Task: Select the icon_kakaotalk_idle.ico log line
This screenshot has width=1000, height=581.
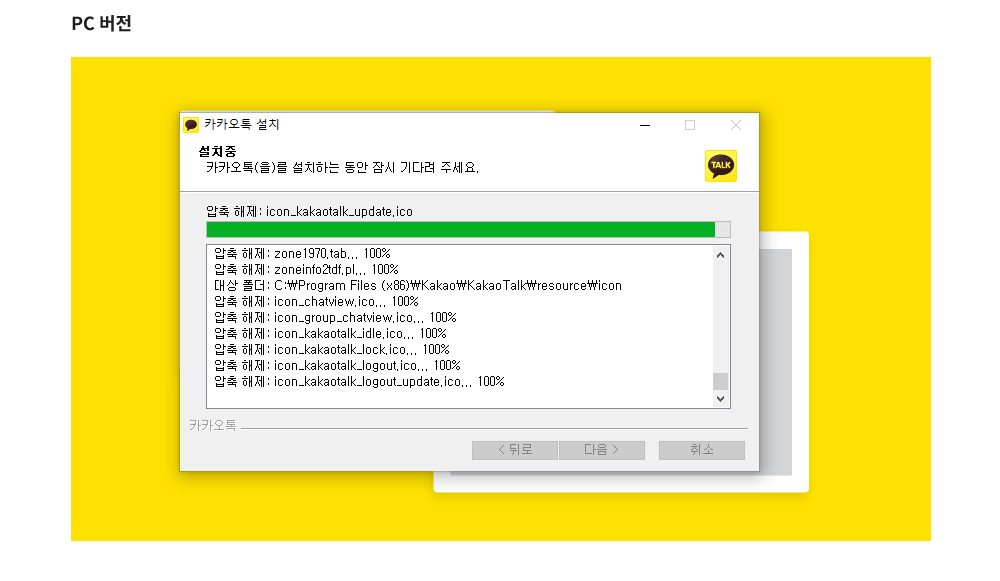Action: click(330, 334)
